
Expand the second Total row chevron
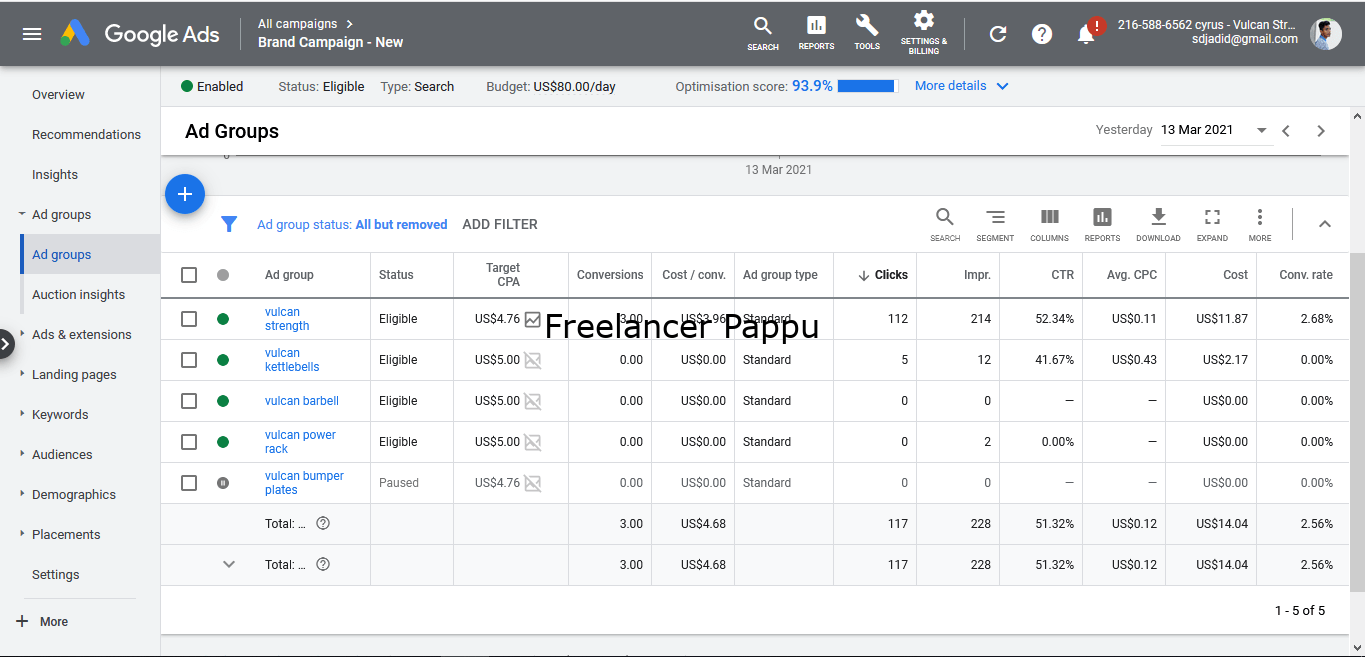tap(229, 564)
